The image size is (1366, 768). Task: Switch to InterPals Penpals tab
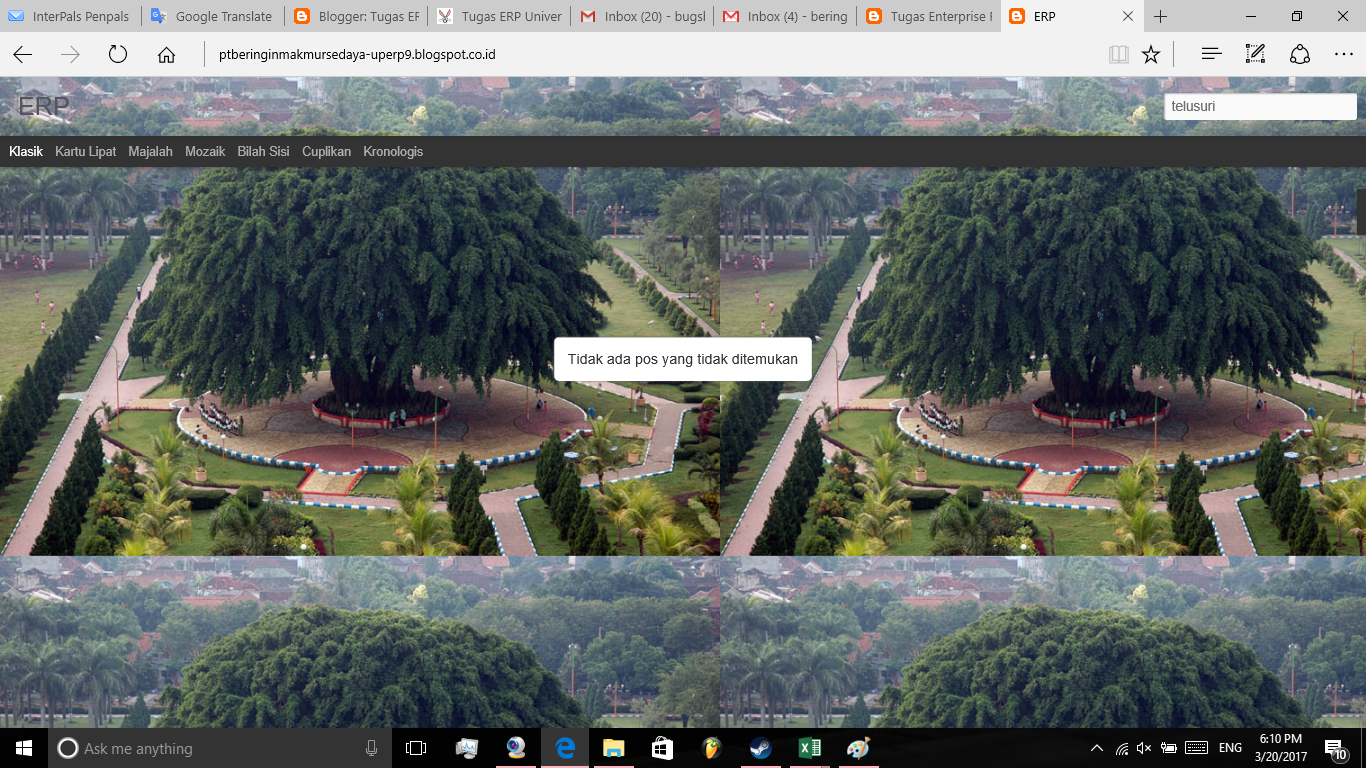pyautogui.click(x=71, y=16)
